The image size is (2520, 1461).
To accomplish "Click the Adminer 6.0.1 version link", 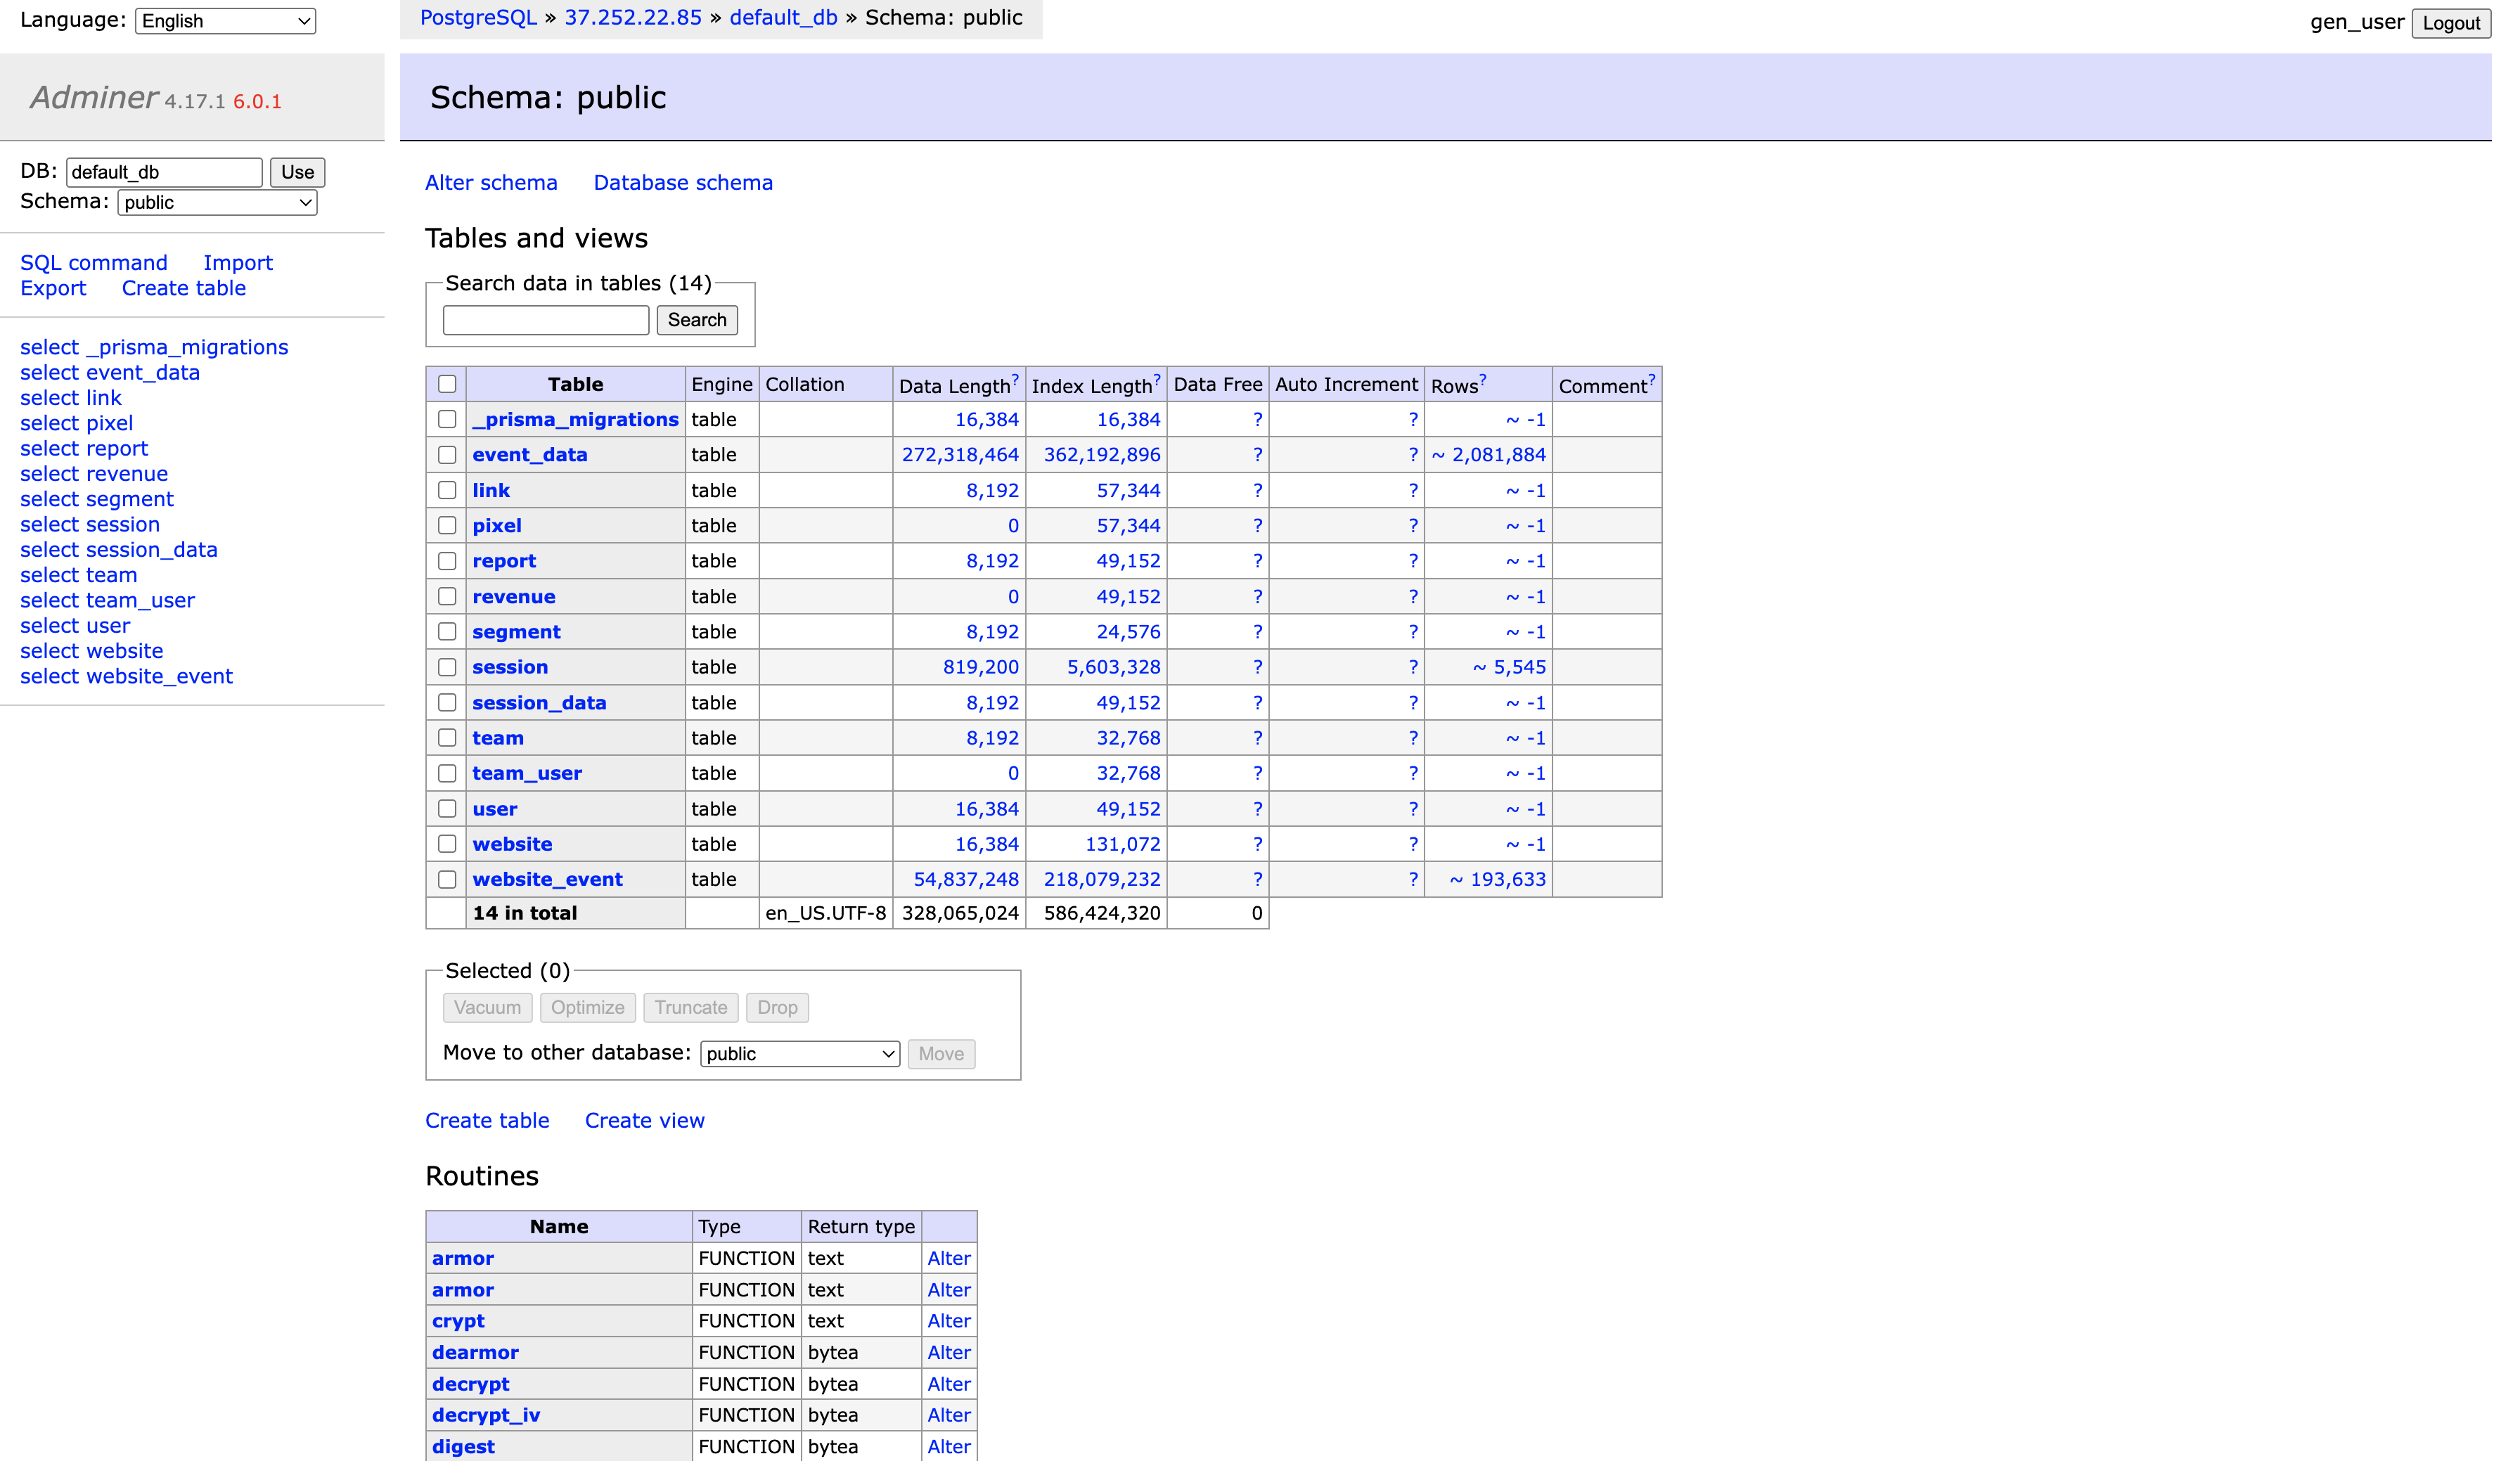I will pos(257,102).
